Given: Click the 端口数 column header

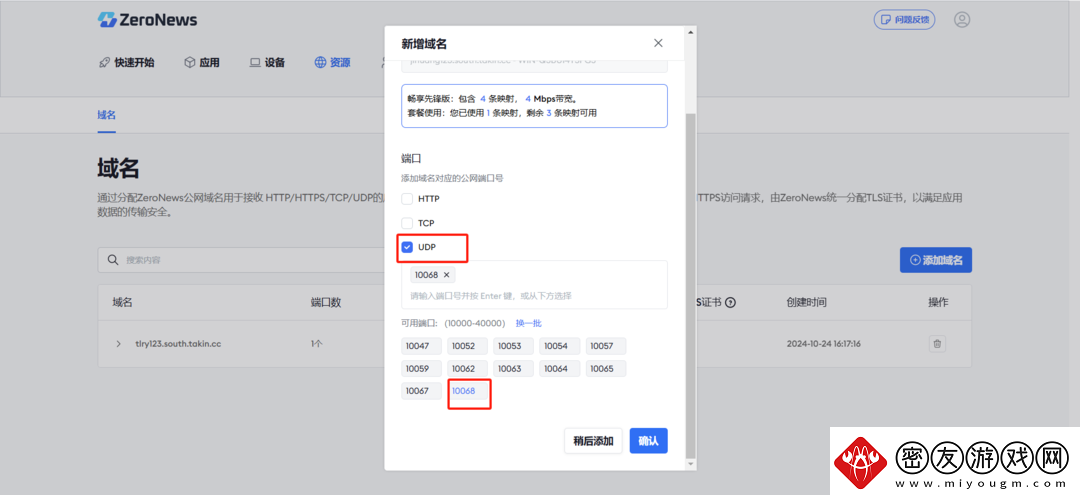Looking at the screenshot, I should (326, 302).
